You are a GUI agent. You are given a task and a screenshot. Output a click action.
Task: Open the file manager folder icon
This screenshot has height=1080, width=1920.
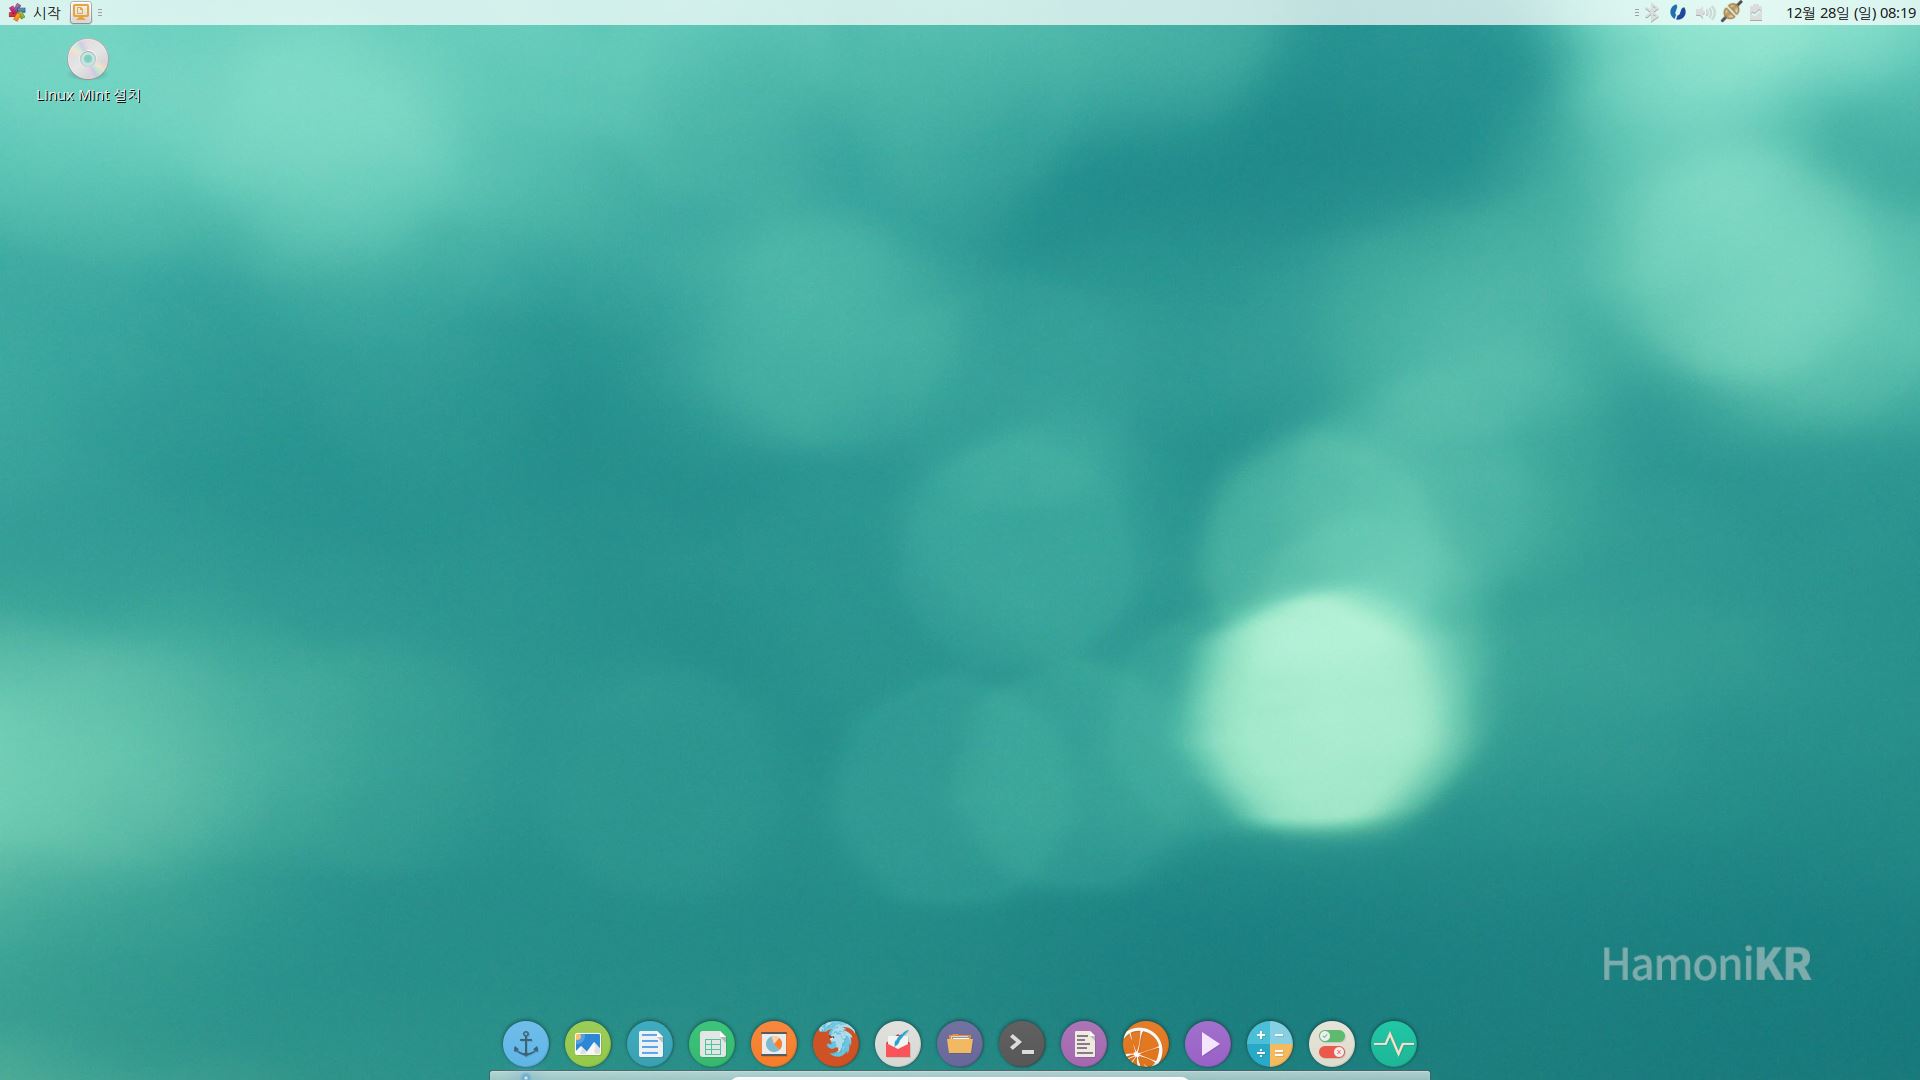960,1044
